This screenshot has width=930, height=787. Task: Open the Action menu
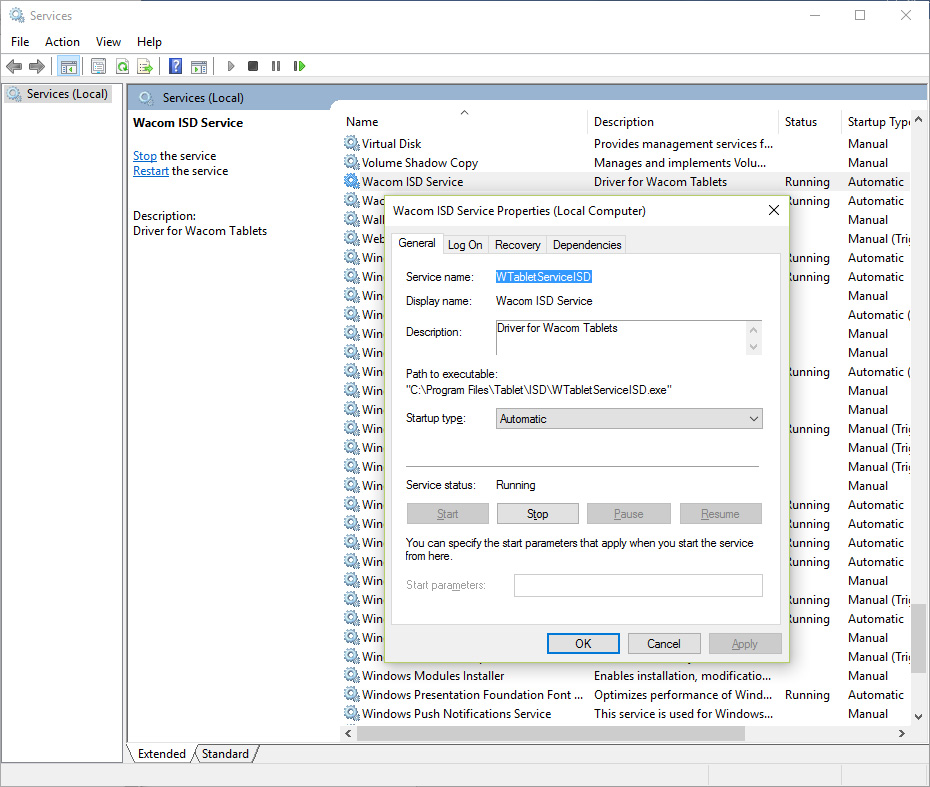62,42
